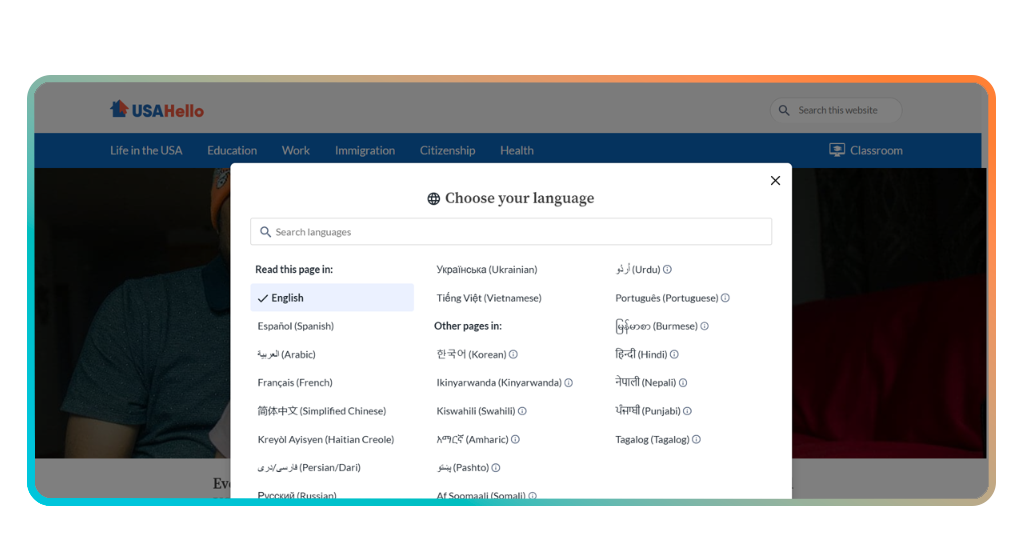This screenshot has width=1024, height=536.
Task: Select Tiếng Việt (Vietnamese)
Action: click(x=489, y=298)
